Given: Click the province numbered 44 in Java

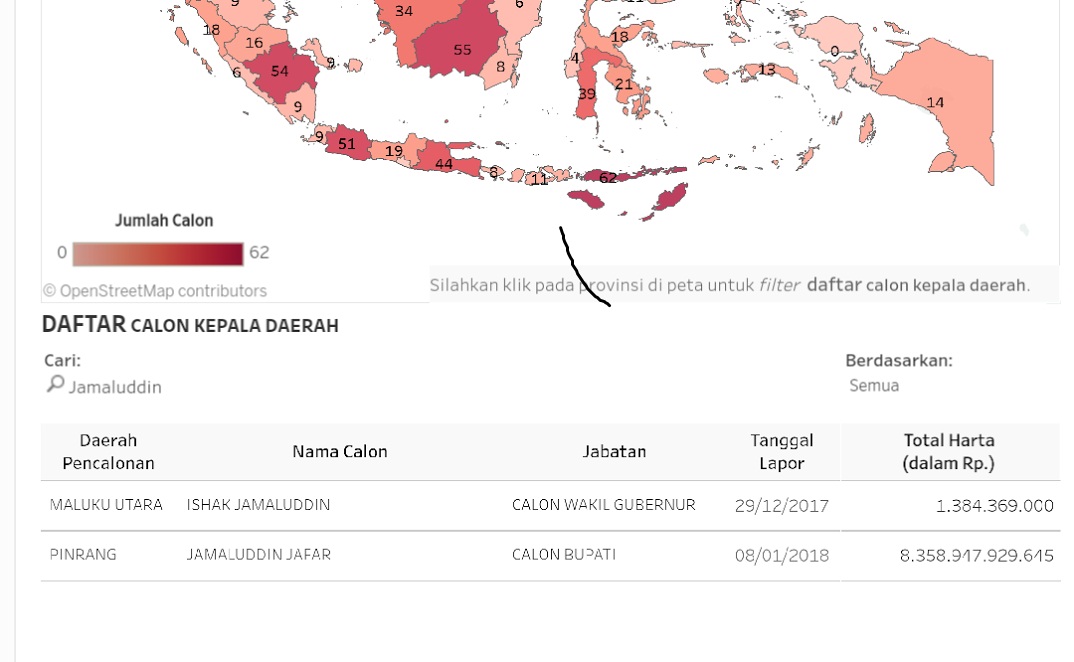Looking at the screenshot, I should click(443, 162).
